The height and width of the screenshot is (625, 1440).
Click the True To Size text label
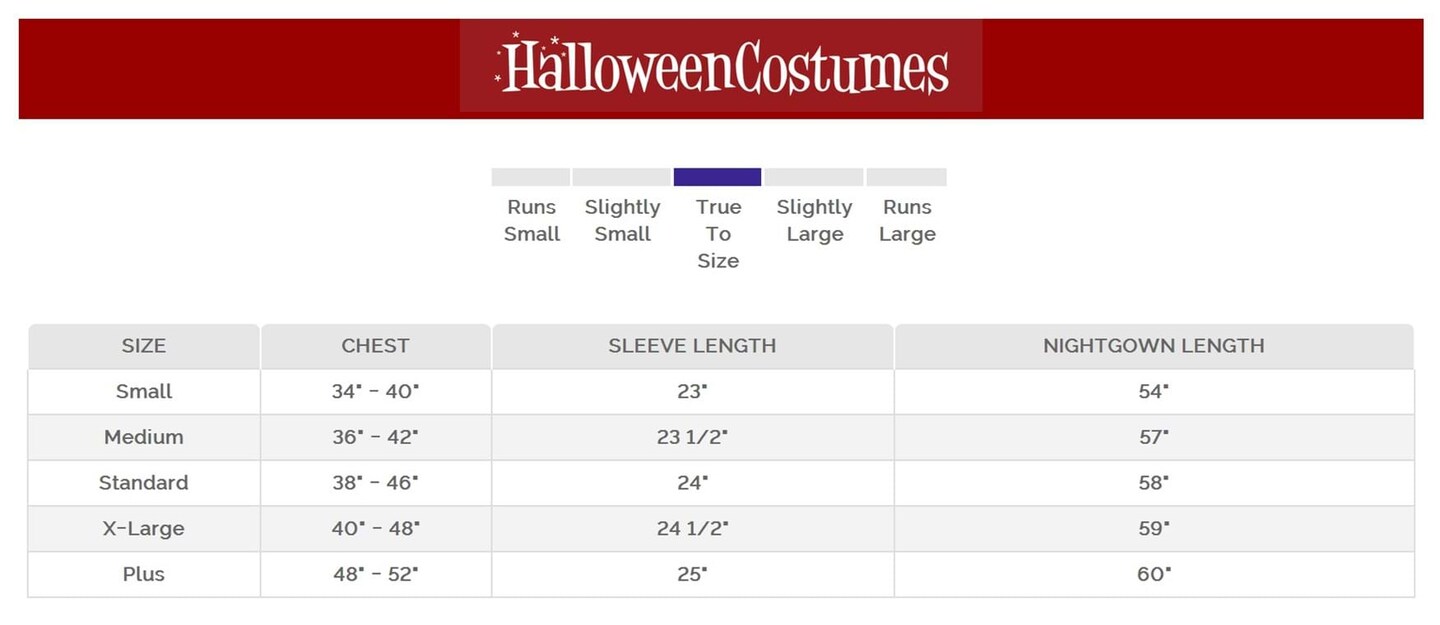coord(718,233)
